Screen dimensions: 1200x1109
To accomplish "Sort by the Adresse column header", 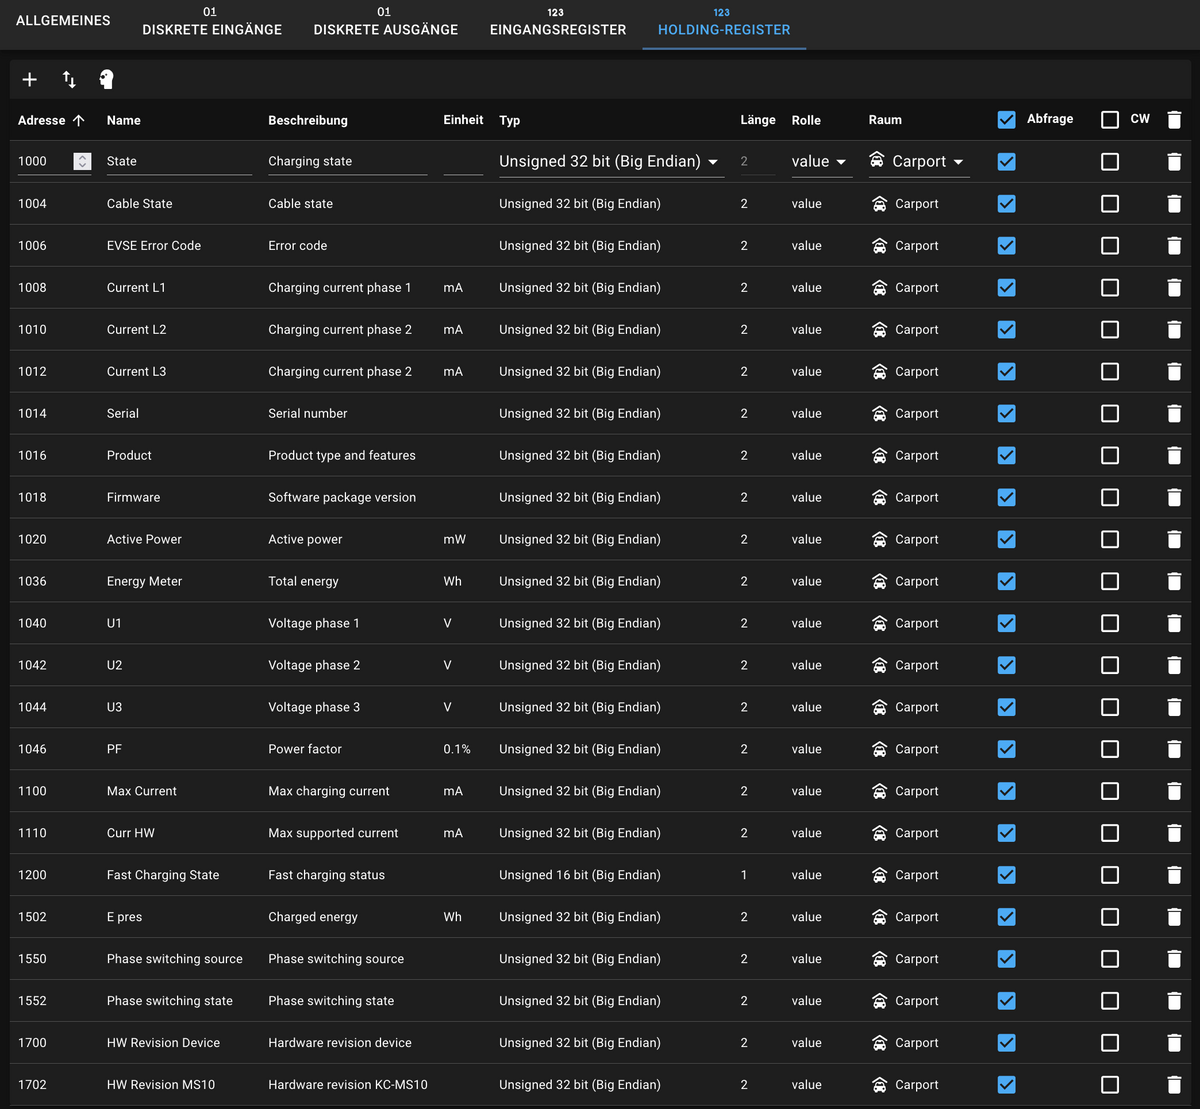I will coord(51,120).
